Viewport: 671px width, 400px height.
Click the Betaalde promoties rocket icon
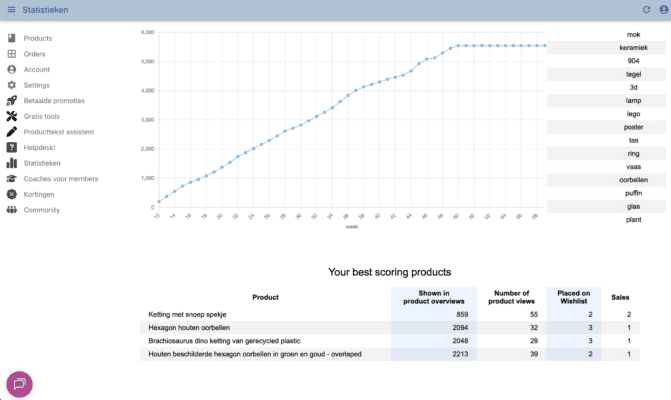(x=12, y=101)
